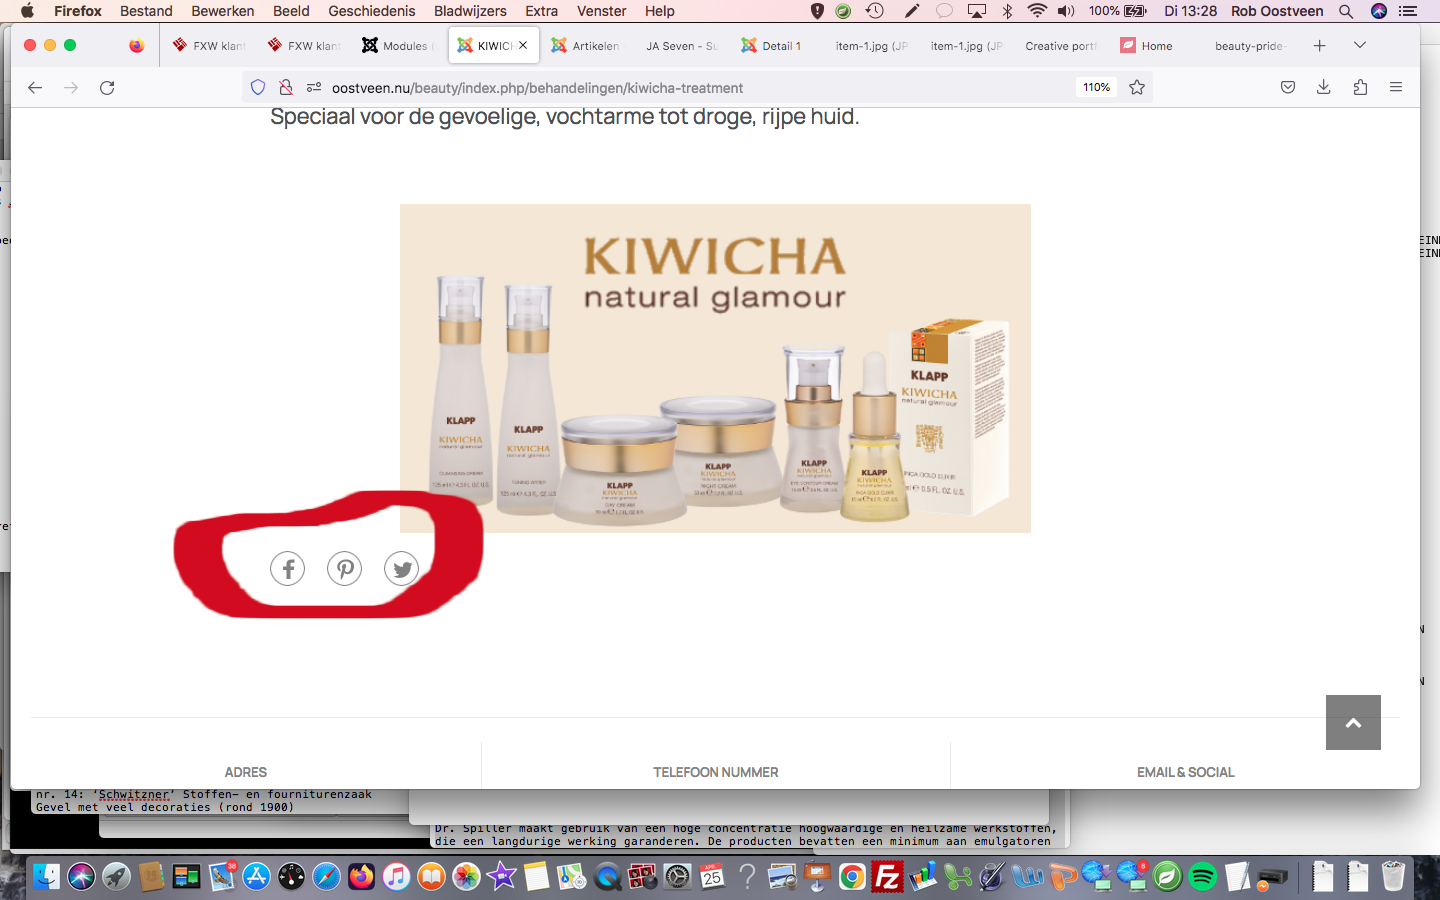Switch to the Home tab
Screen dimensions: 1440x900
tap(1155, 46)
